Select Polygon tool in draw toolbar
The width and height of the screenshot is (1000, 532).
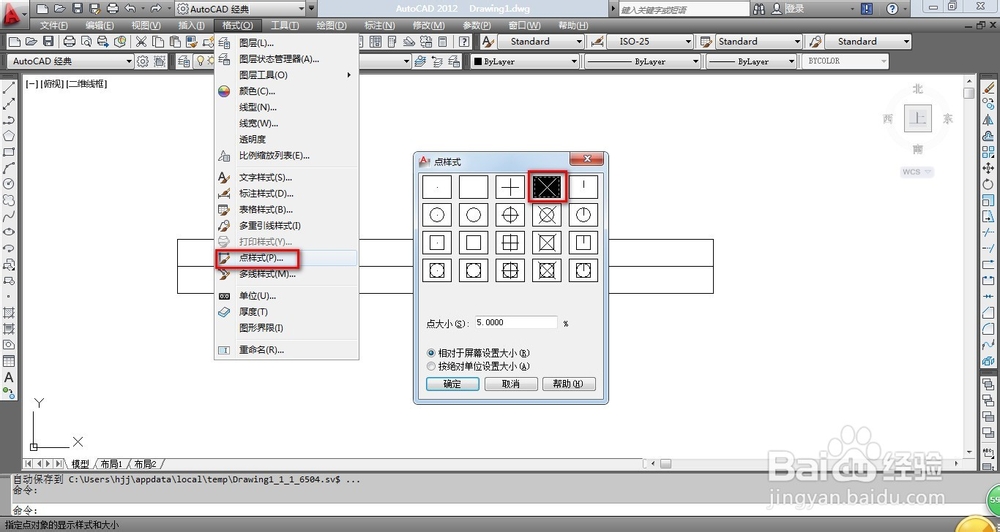pos(9,136)
